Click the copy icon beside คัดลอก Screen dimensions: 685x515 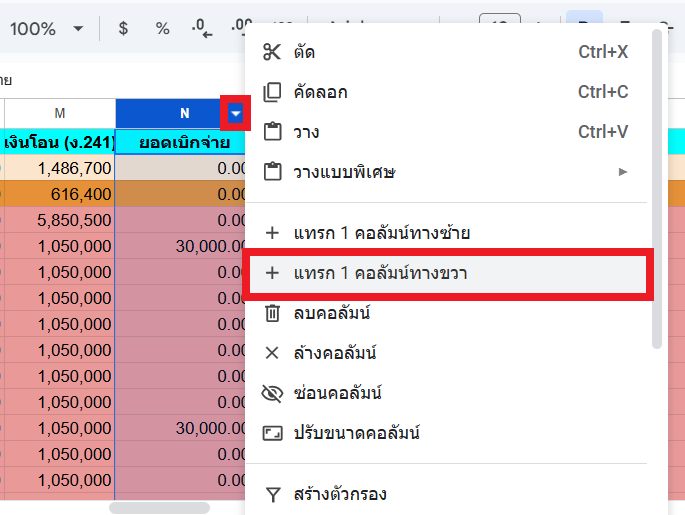[x=272, y=92]
